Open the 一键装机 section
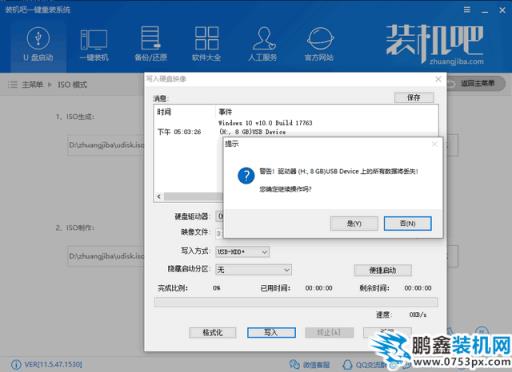 click(94, 45)
